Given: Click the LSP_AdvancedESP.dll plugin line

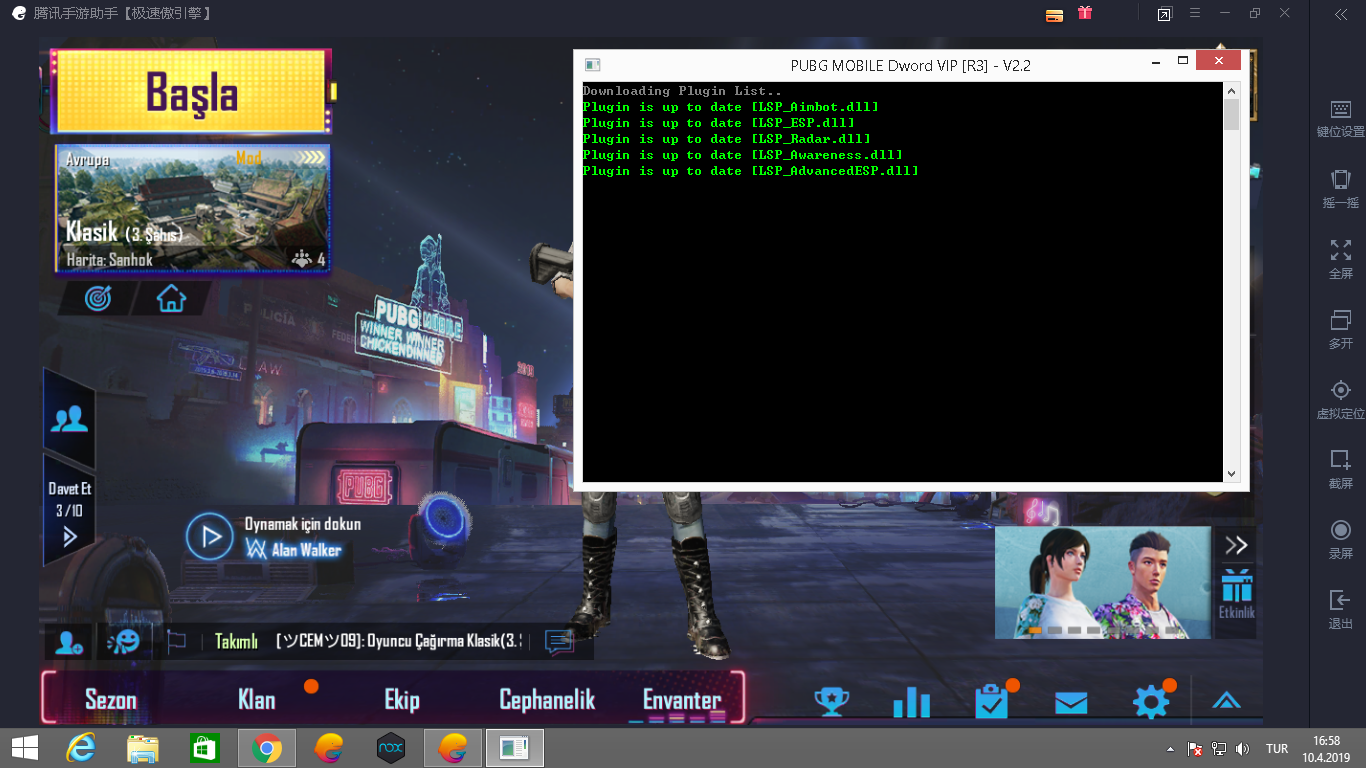Looking at the screenshot, I should [x=751, y=171].
